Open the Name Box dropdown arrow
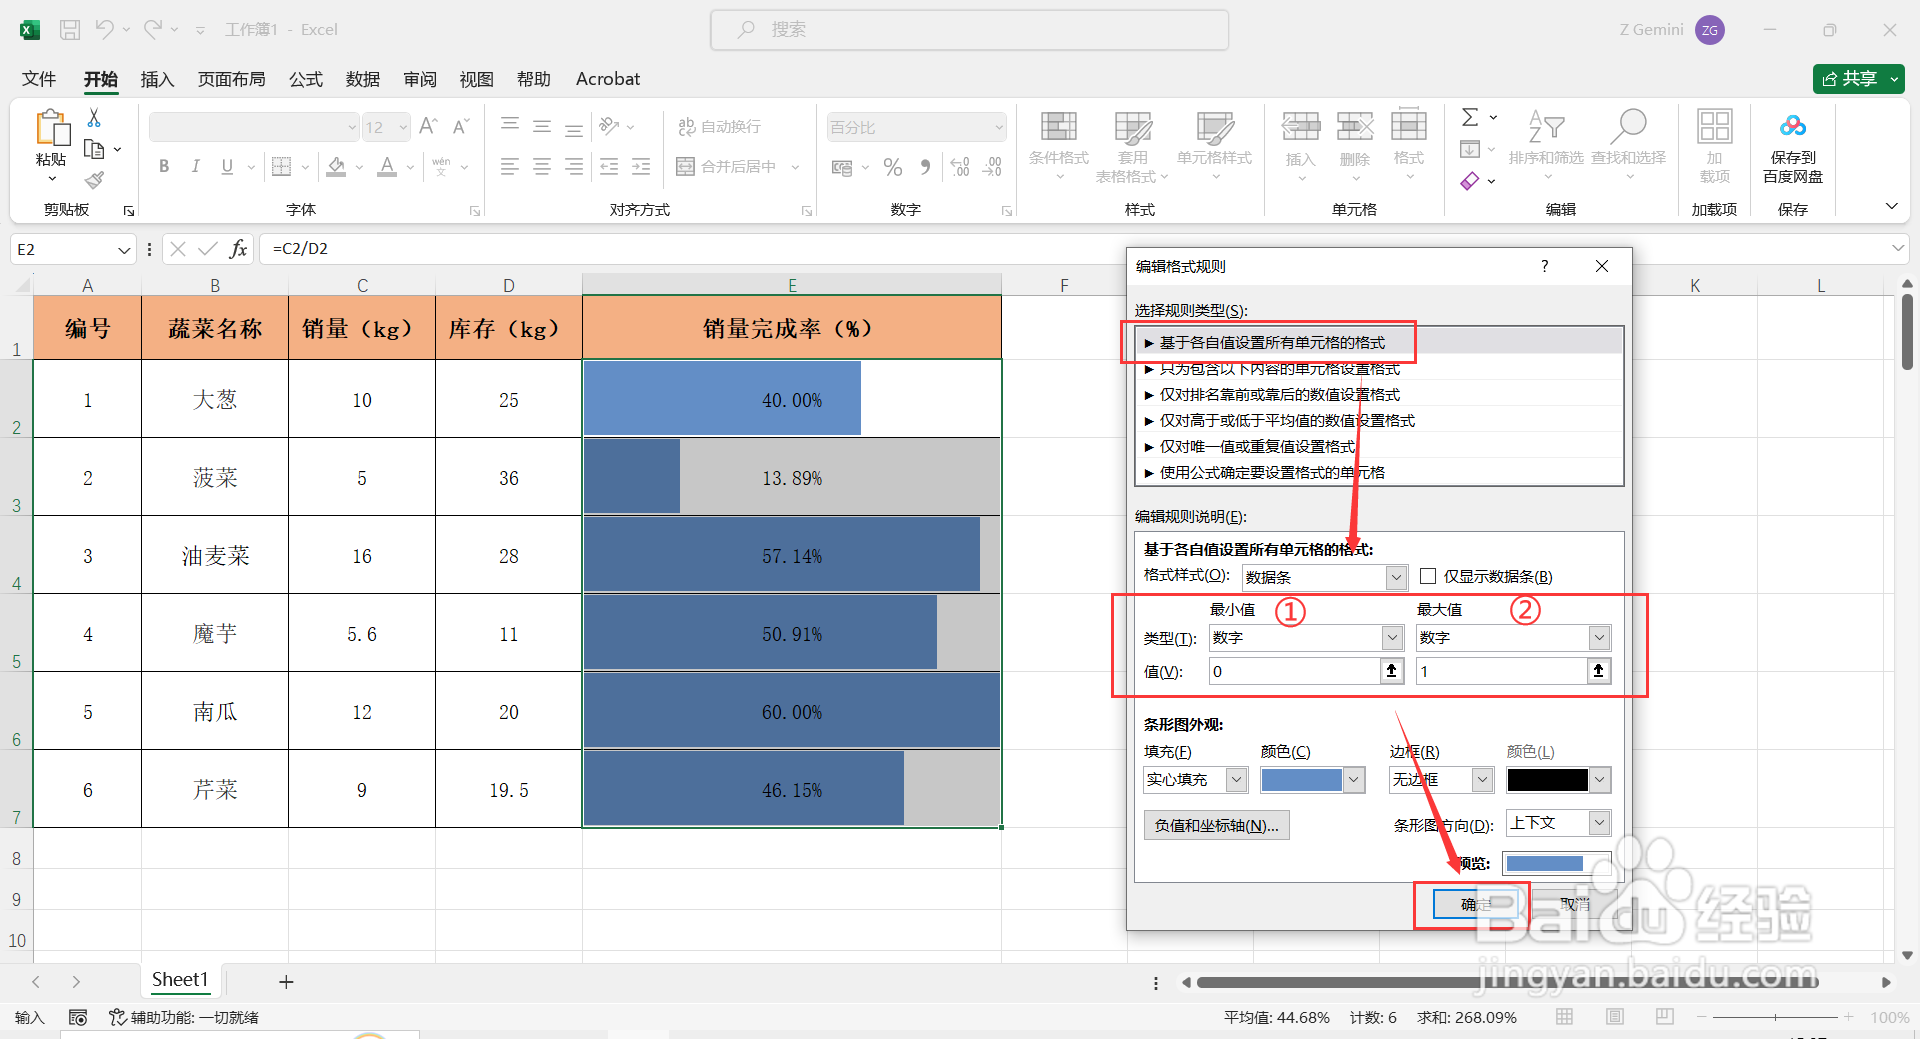This screenshot has width=1920, height=1039. point(124,250)
